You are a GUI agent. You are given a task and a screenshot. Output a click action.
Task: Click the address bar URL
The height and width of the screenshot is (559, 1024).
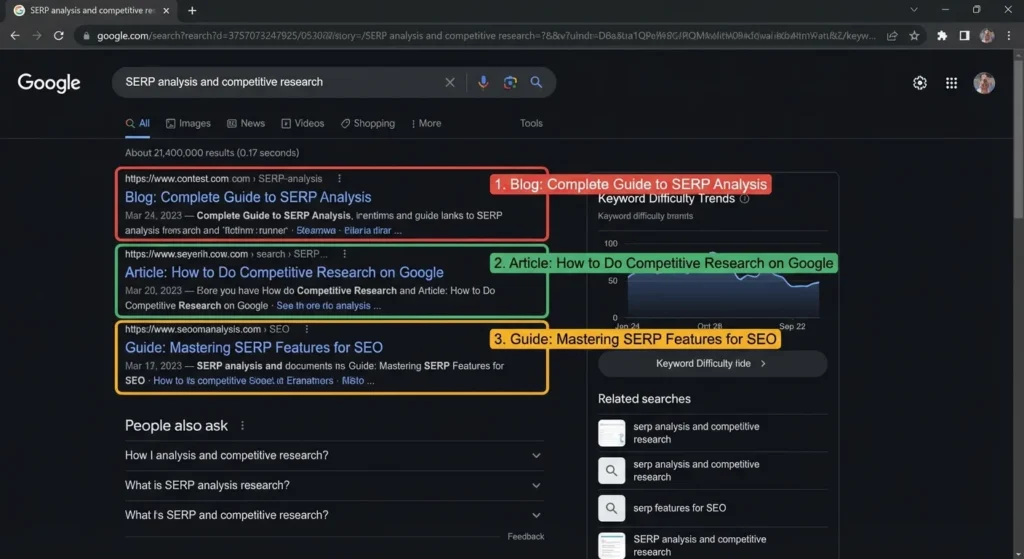[x=486, y=36]
